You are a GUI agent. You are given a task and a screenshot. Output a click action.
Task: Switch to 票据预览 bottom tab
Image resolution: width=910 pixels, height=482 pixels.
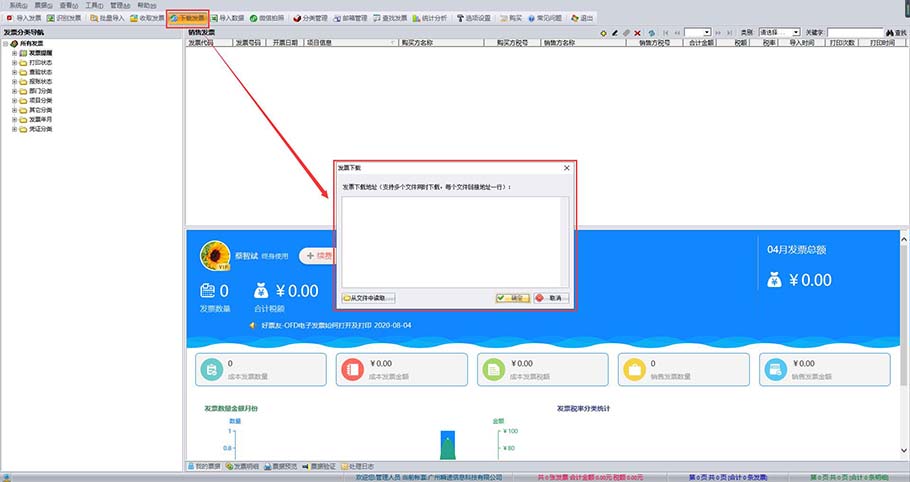(x=281, y=466)
